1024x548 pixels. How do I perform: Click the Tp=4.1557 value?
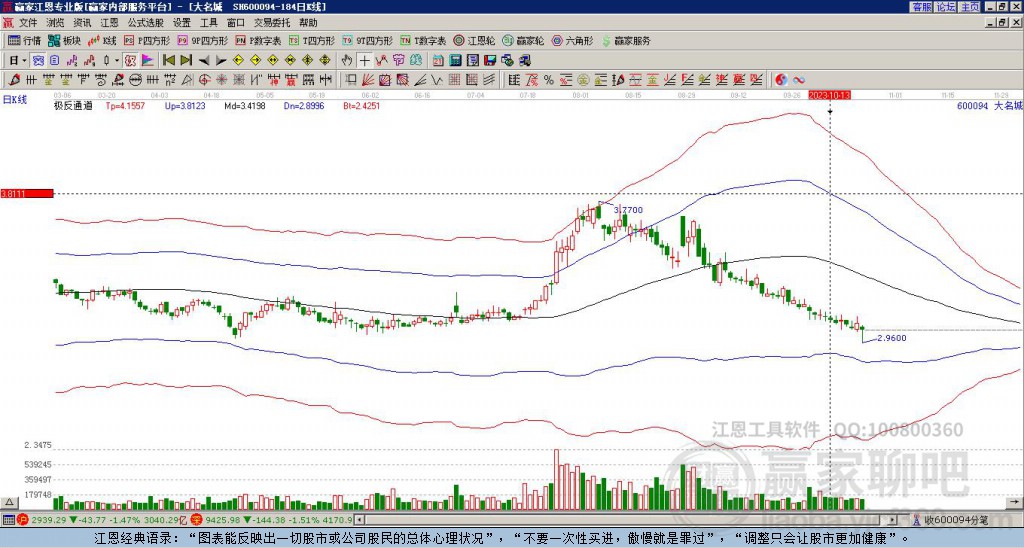[125, 106]
